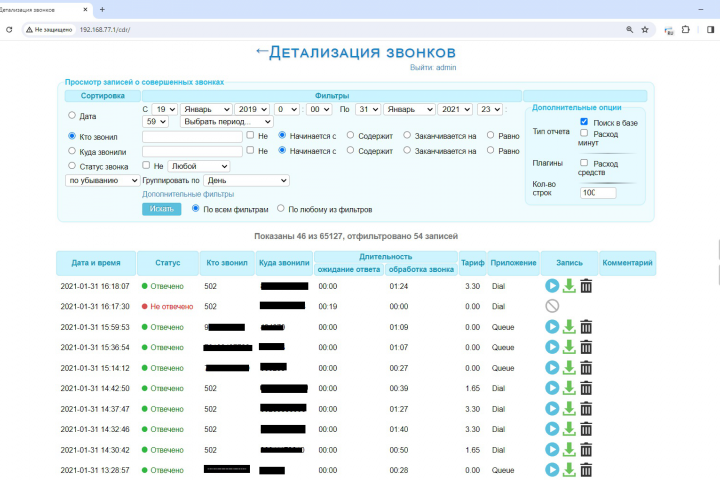Click Куда звонили filter text field
Image resolution: width=720 pixels, height=480 pixels.
click(x=192, y=151)
